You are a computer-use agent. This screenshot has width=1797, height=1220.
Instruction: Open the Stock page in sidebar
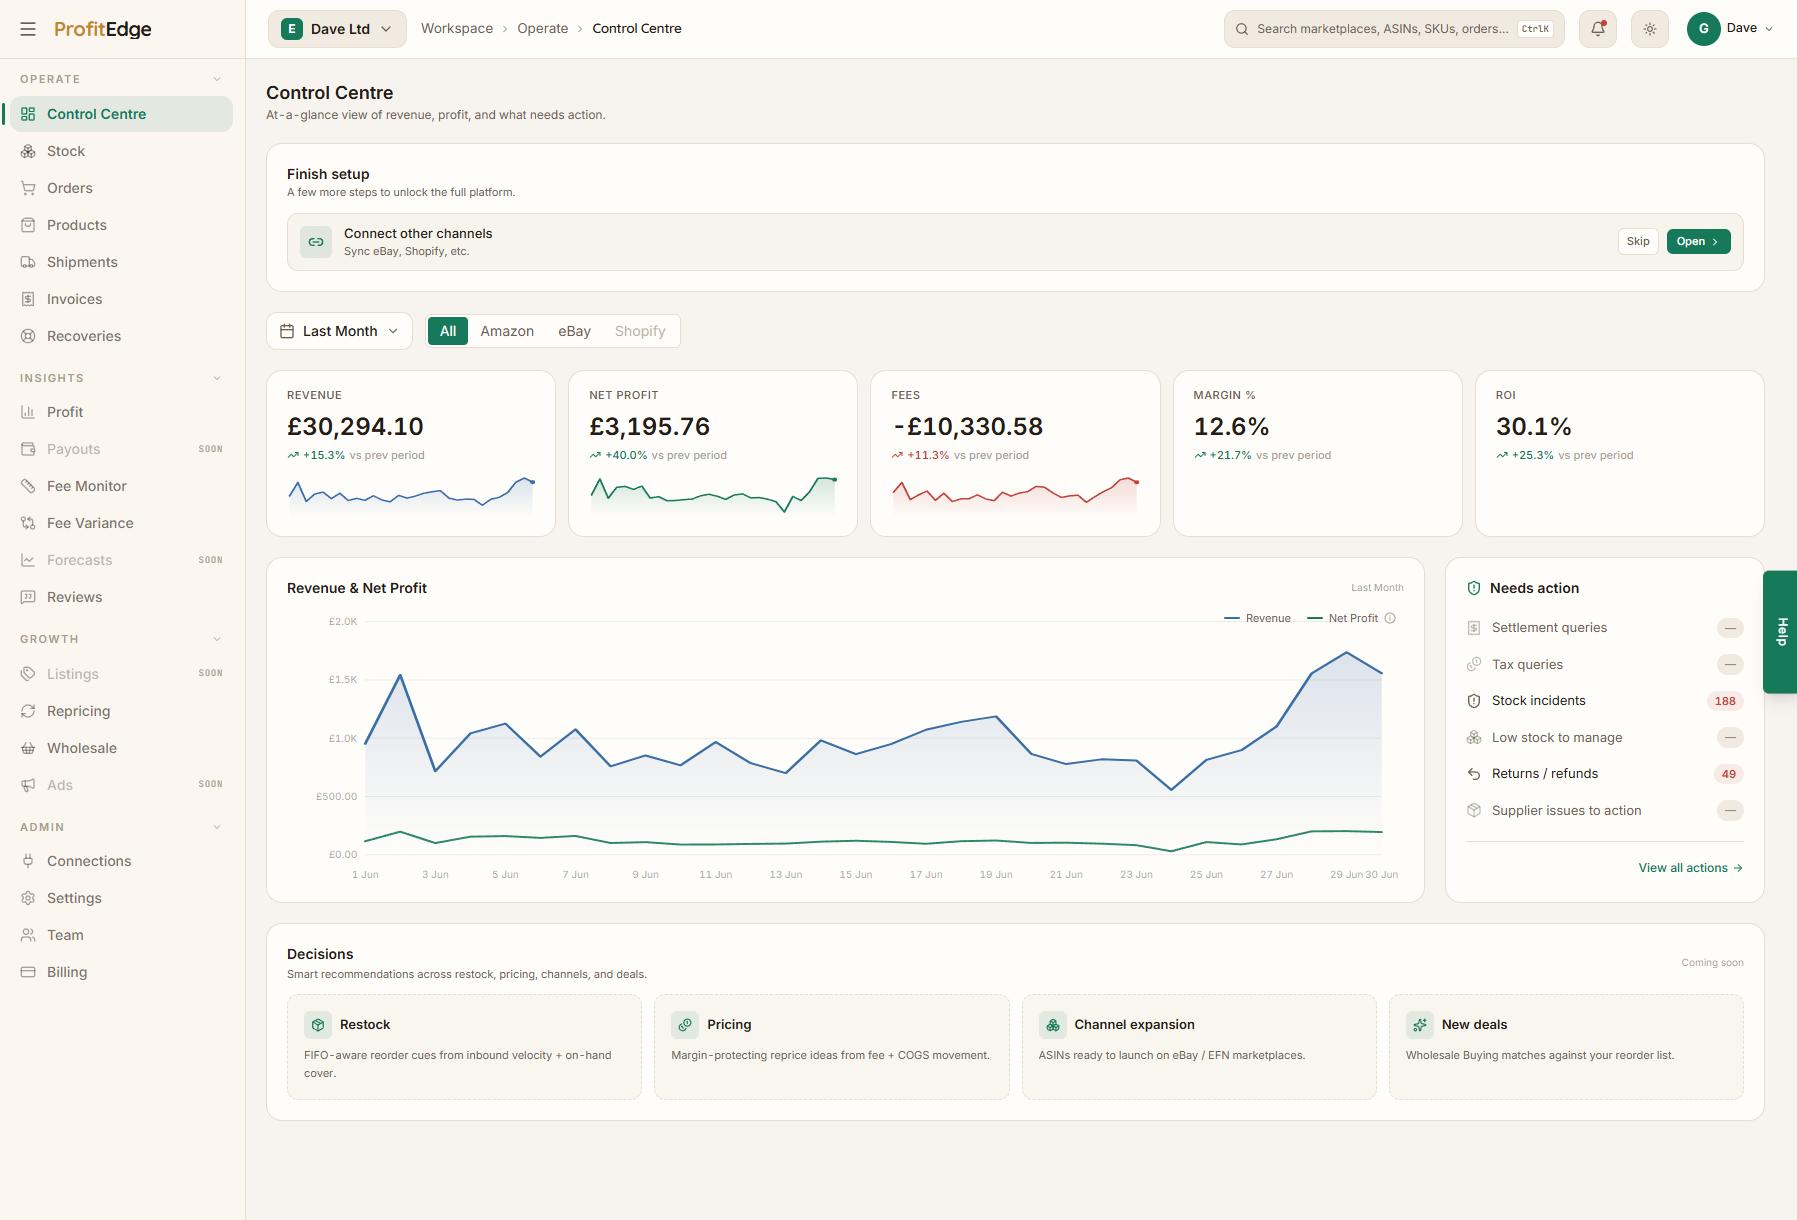[x=121, y=151]
